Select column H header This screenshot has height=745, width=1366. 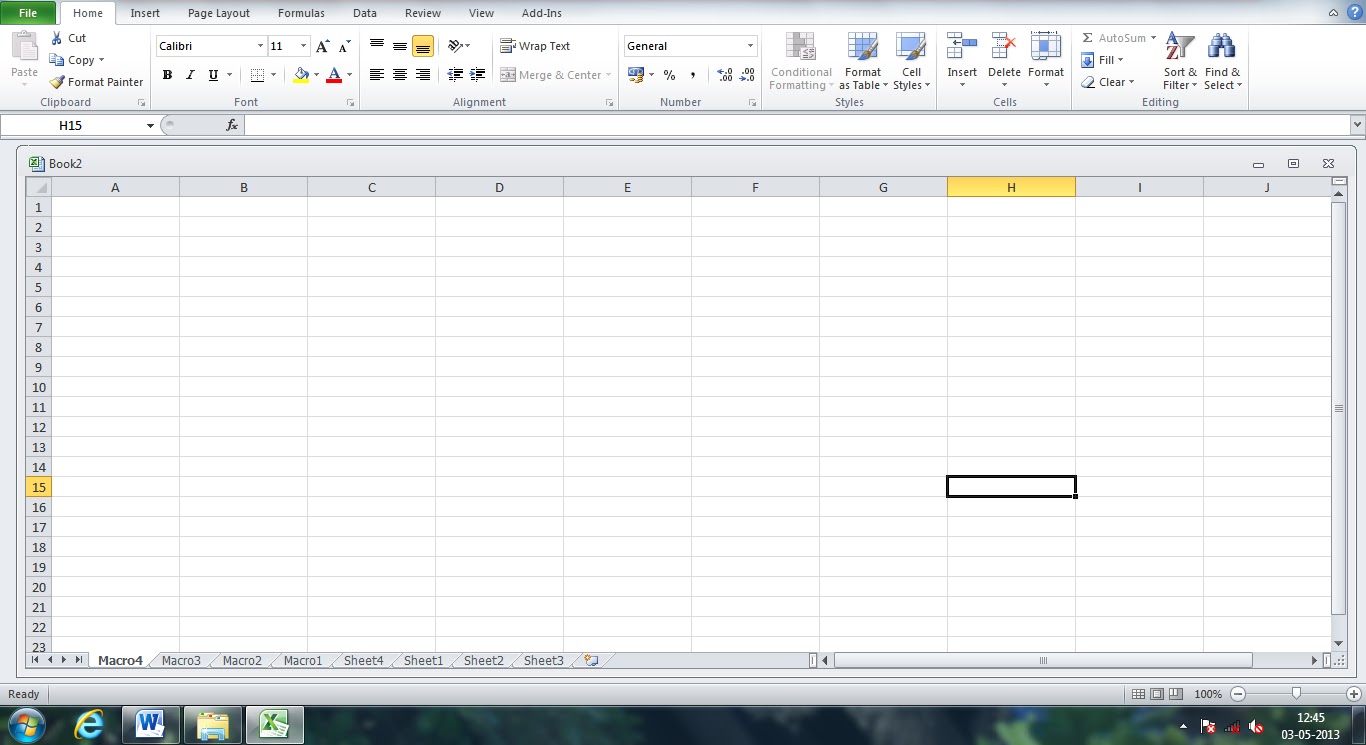pyautogui.click(x=1011, y=187)
